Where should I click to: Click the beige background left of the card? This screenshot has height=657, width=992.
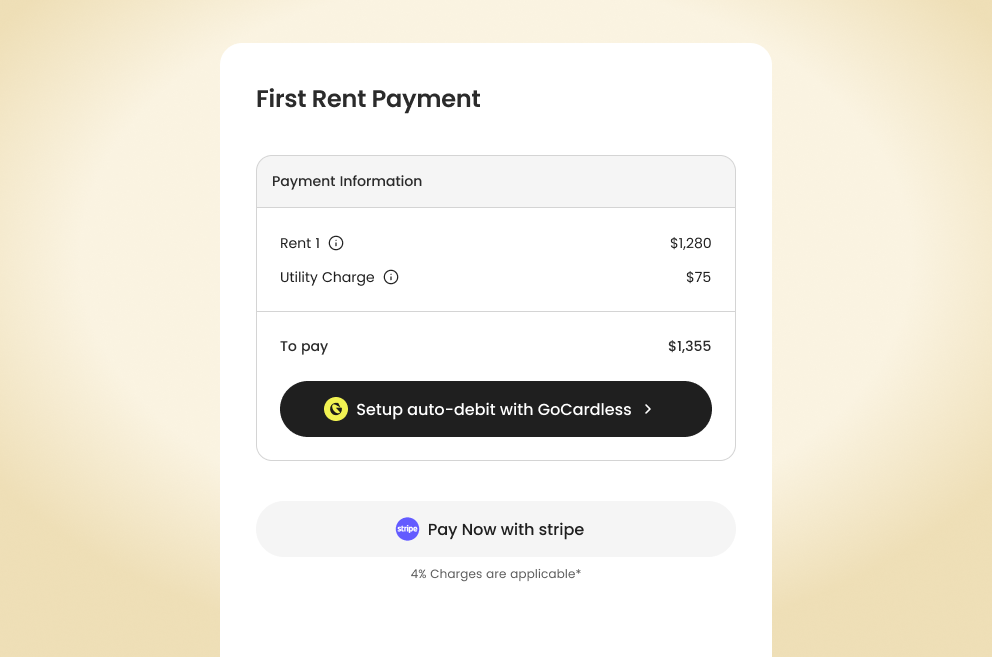(110, 330)
